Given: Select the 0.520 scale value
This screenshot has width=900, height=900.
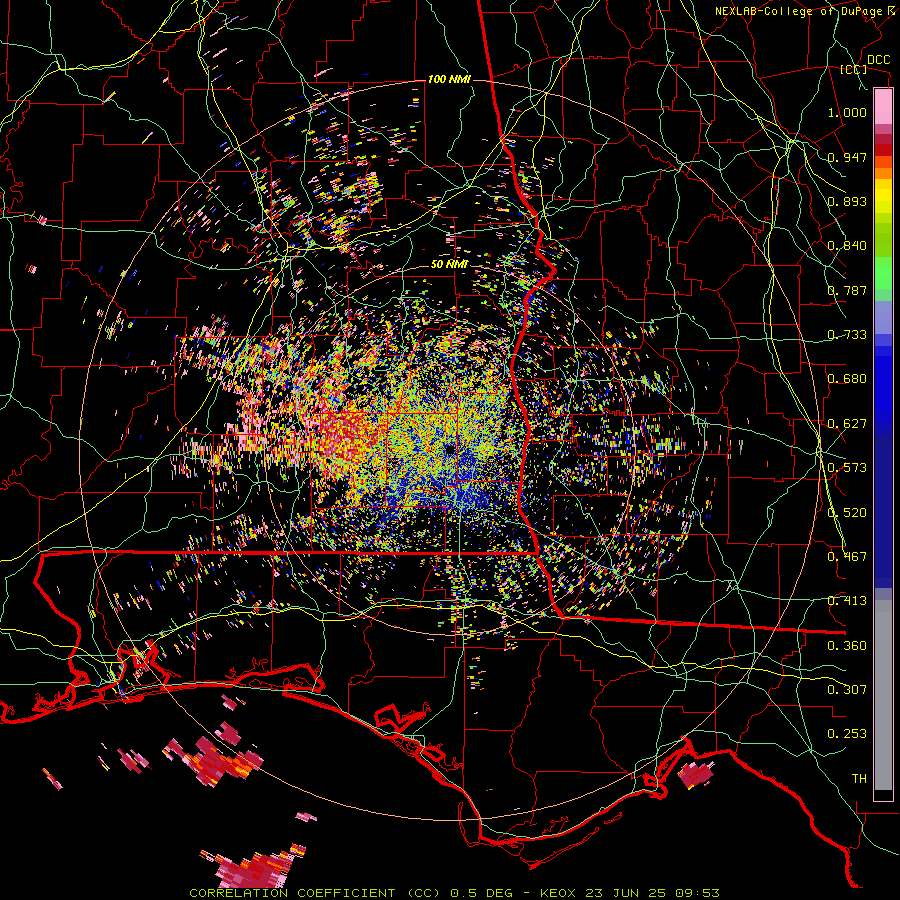Looking at the screenshot, I should click(x=847, y=513).
